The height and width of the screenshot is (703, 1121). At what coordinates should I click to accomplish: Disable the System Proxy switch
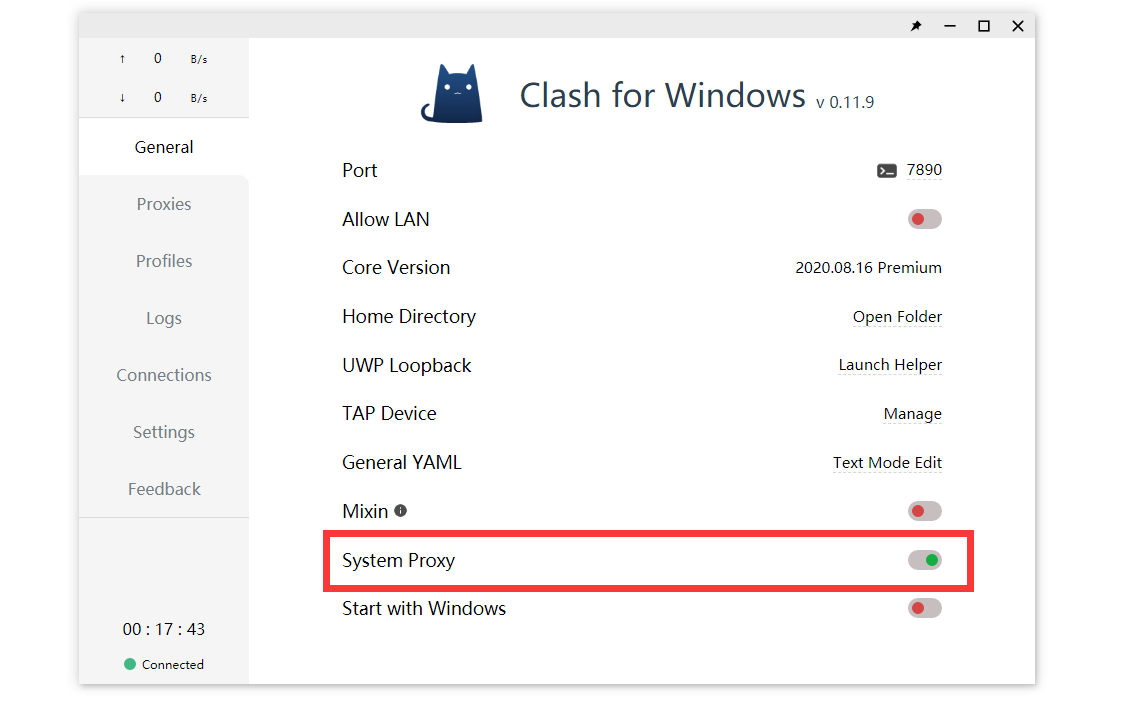coord(924,560)
